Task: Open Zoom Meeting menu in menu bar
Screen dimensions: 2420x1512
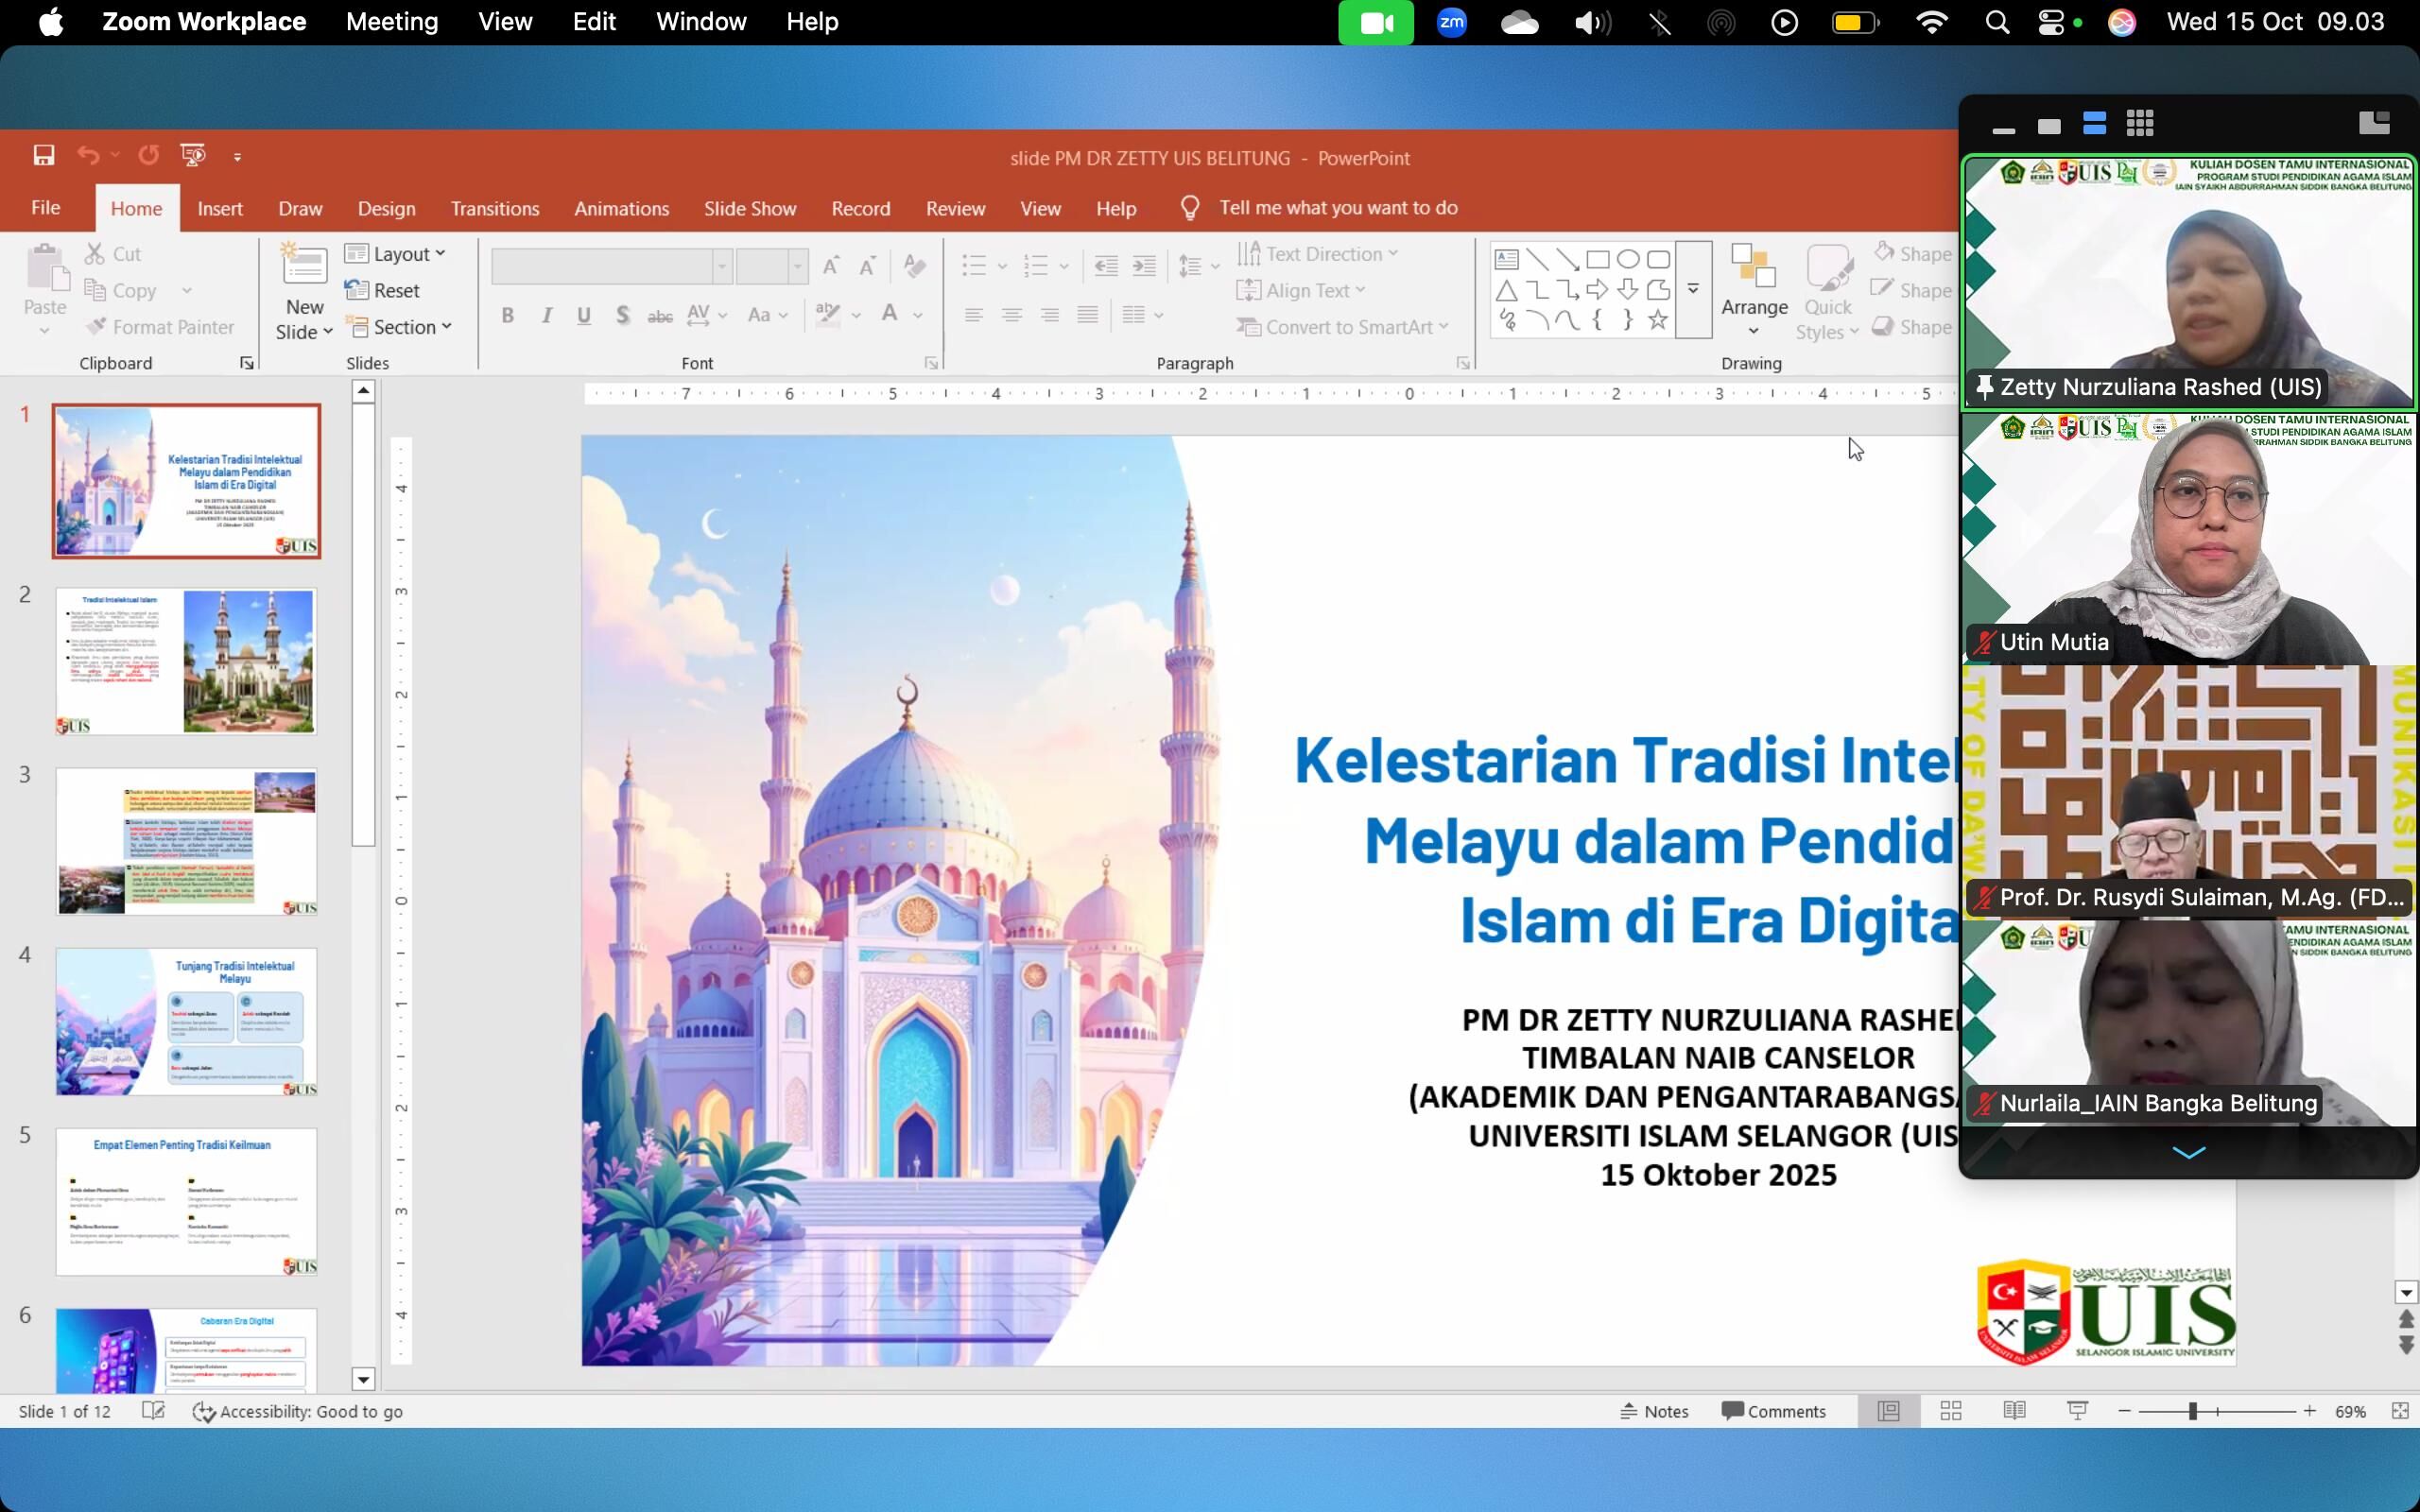Action: click(392, 22)
